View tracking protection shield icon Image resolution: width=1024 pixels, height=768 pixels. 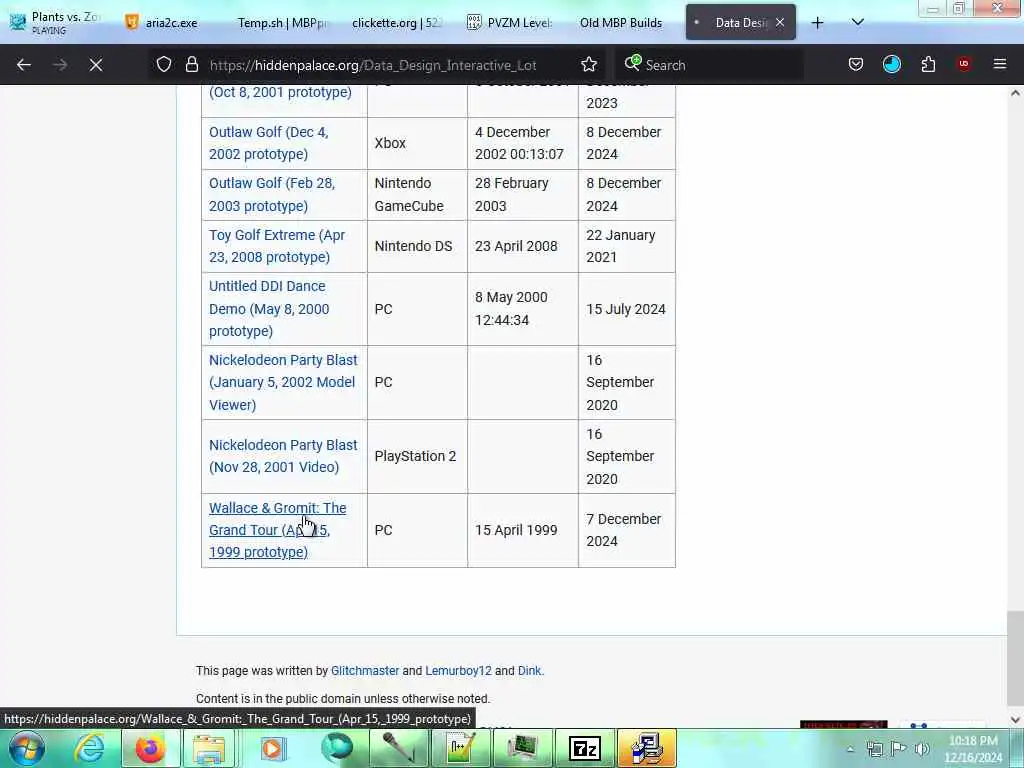(x=164, y=64)
